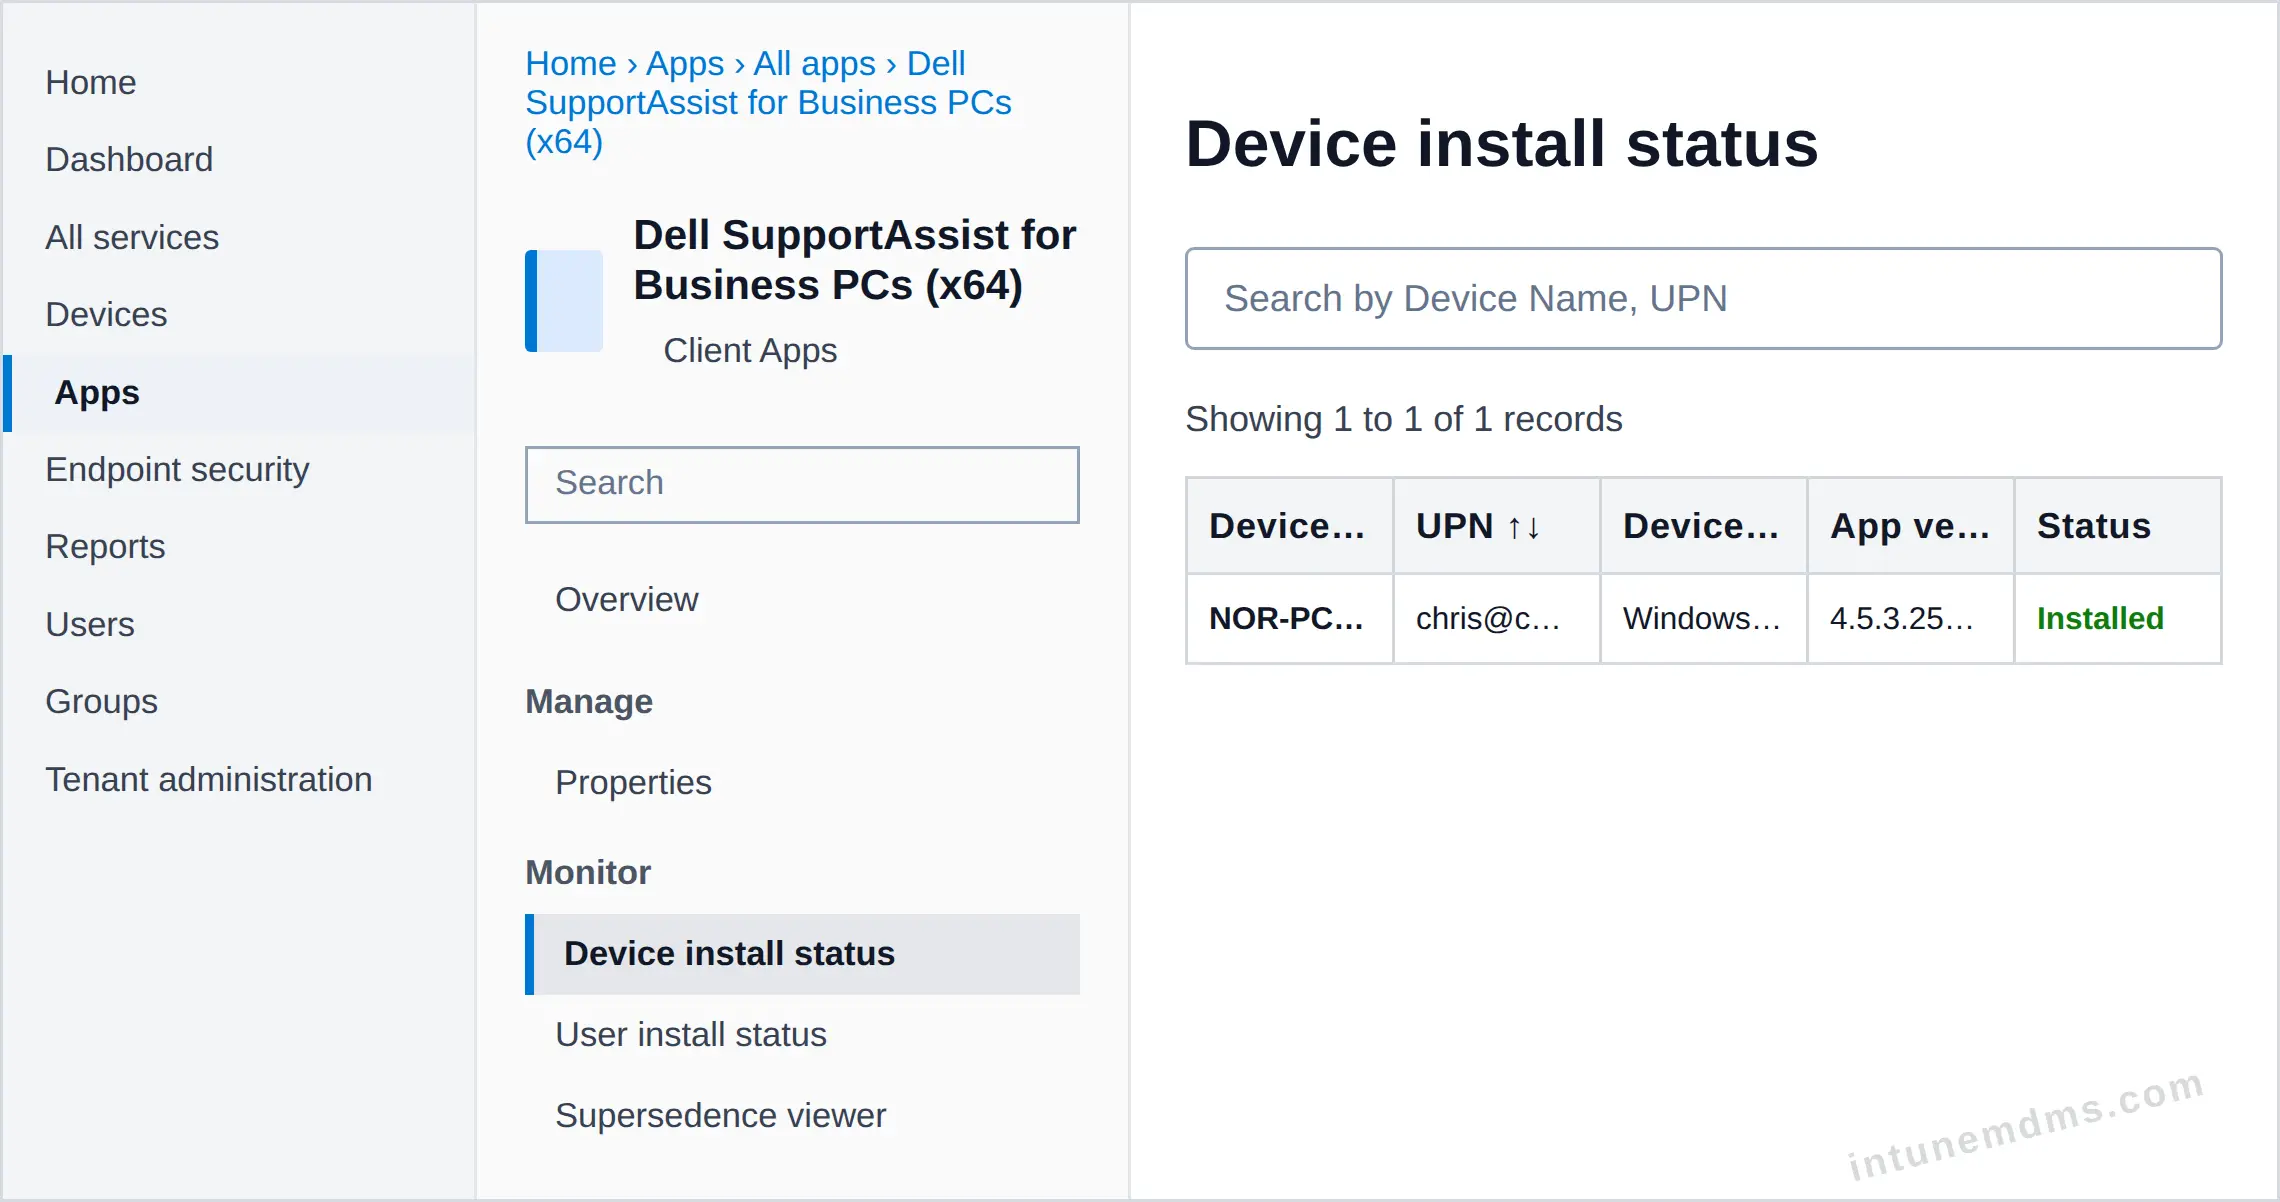Click All apps breadcrumb link

[x=814, y=63]
